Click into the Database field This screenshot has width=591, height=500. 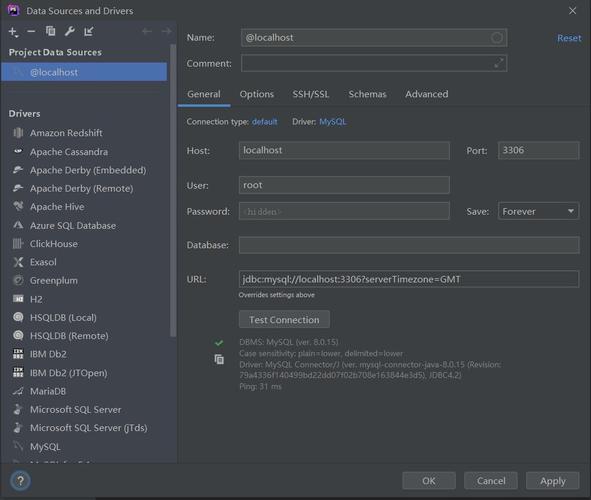409,245
